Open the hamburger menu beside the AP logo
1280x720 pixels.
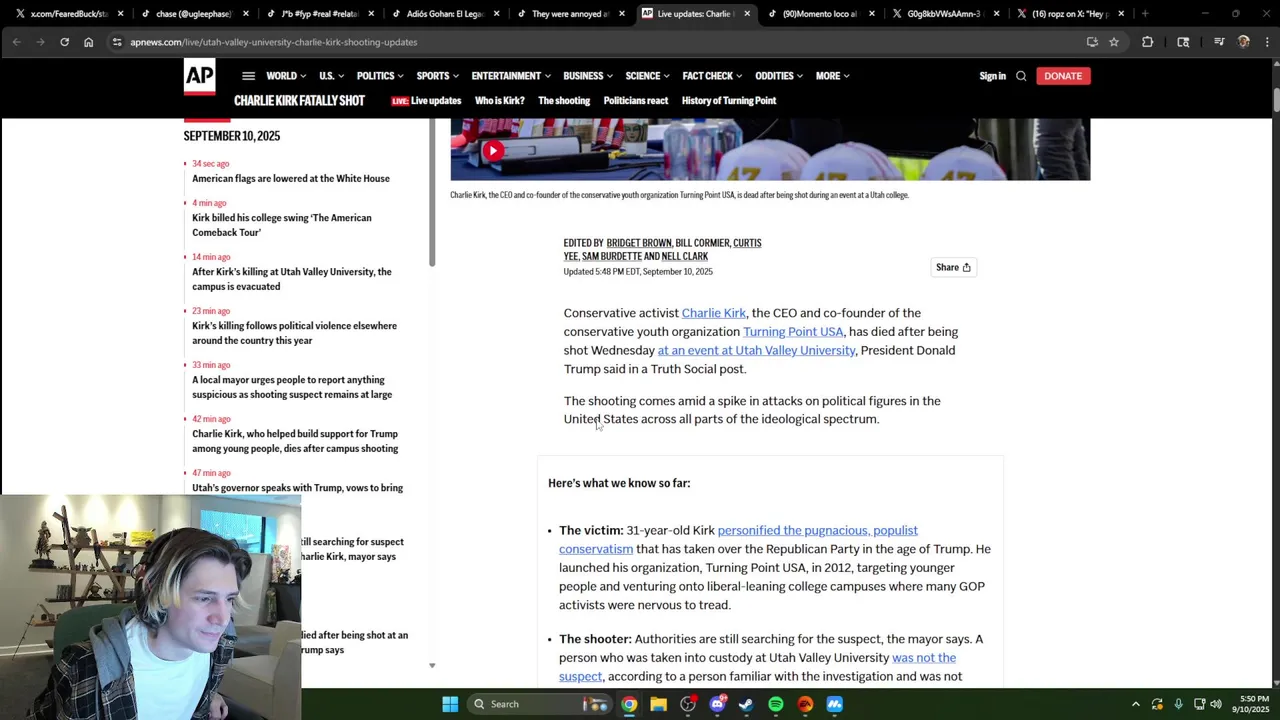[248, 76]
